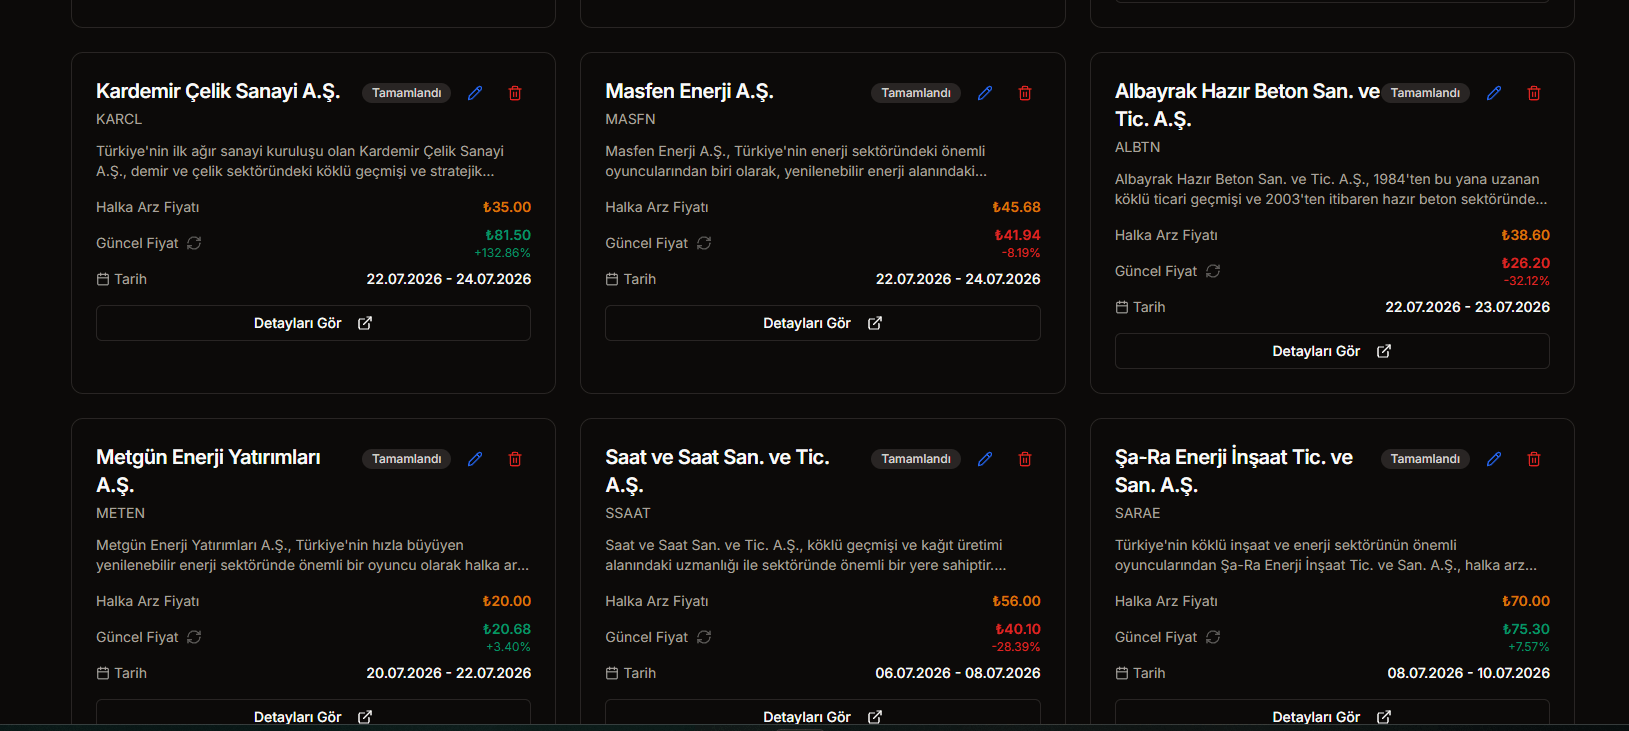
Task: Delete the Şa-Ra Enerji İnşaat card
Action: [1534, 459]
